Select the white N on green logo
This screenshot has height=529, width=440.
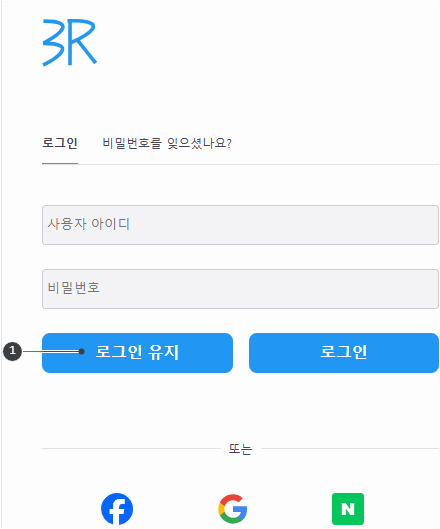coord(348,509)
